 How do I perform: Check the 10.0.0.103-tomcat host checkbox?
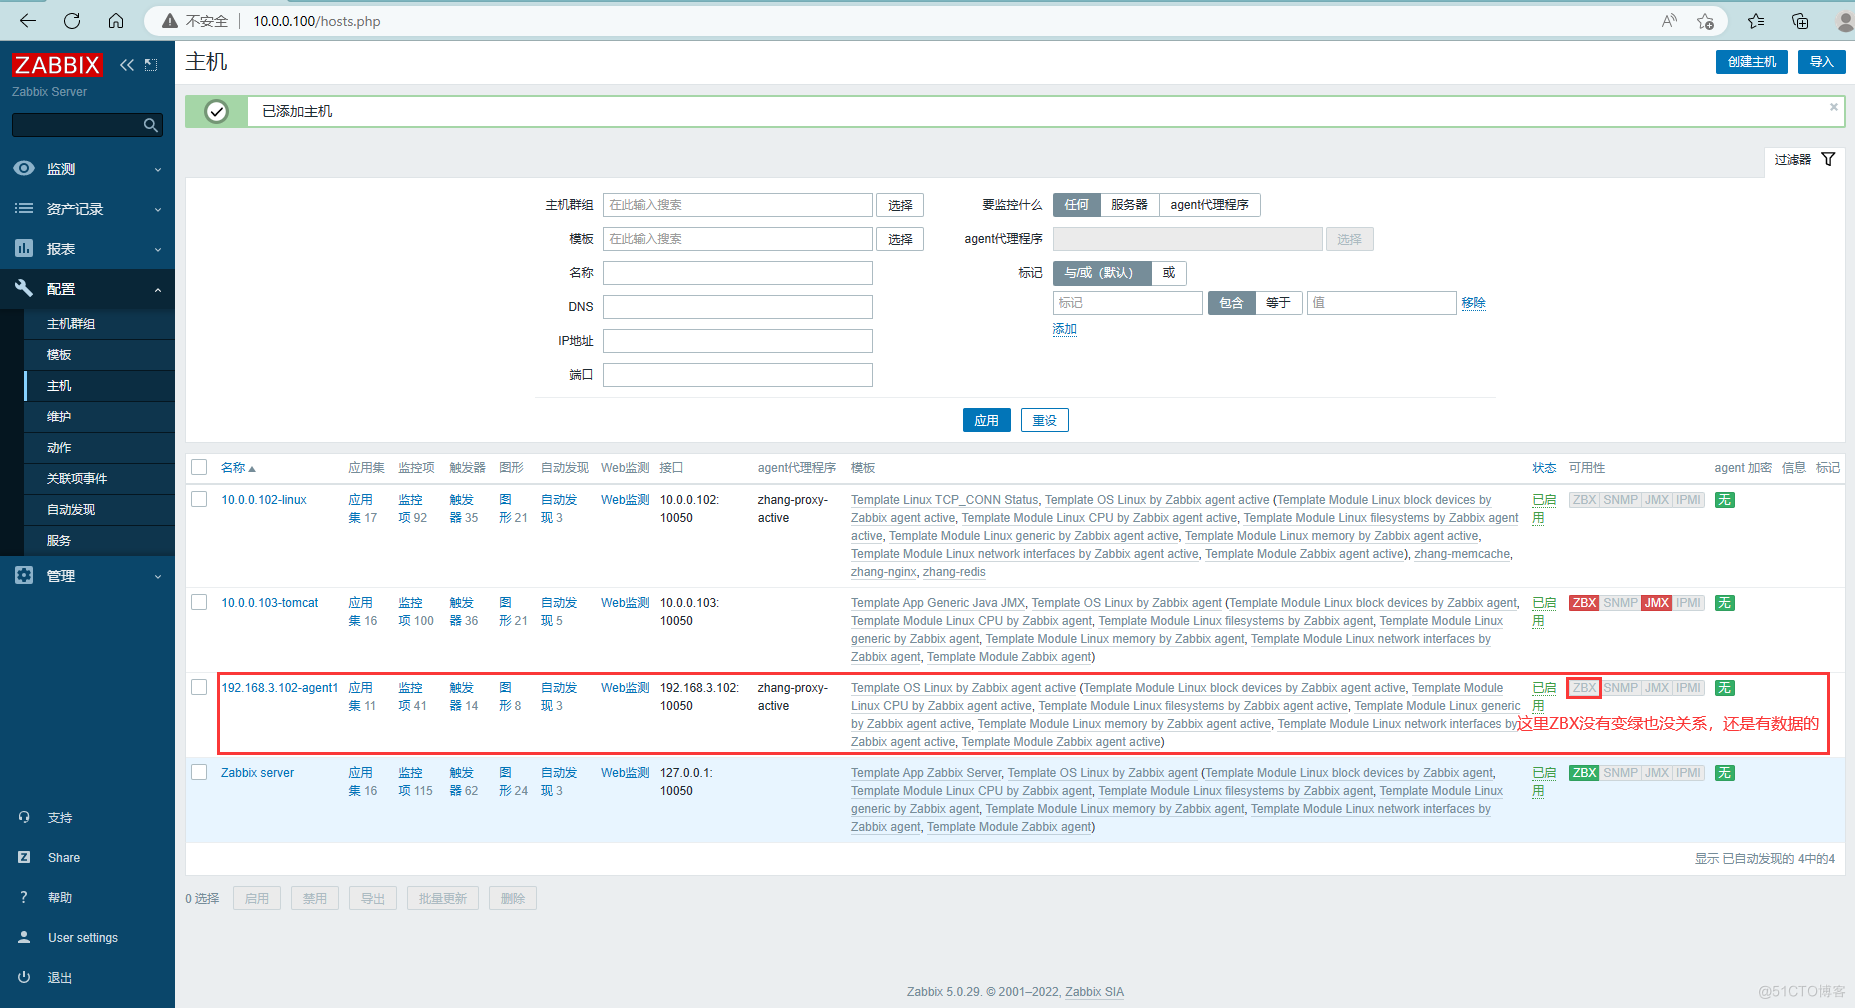(199, 602)
